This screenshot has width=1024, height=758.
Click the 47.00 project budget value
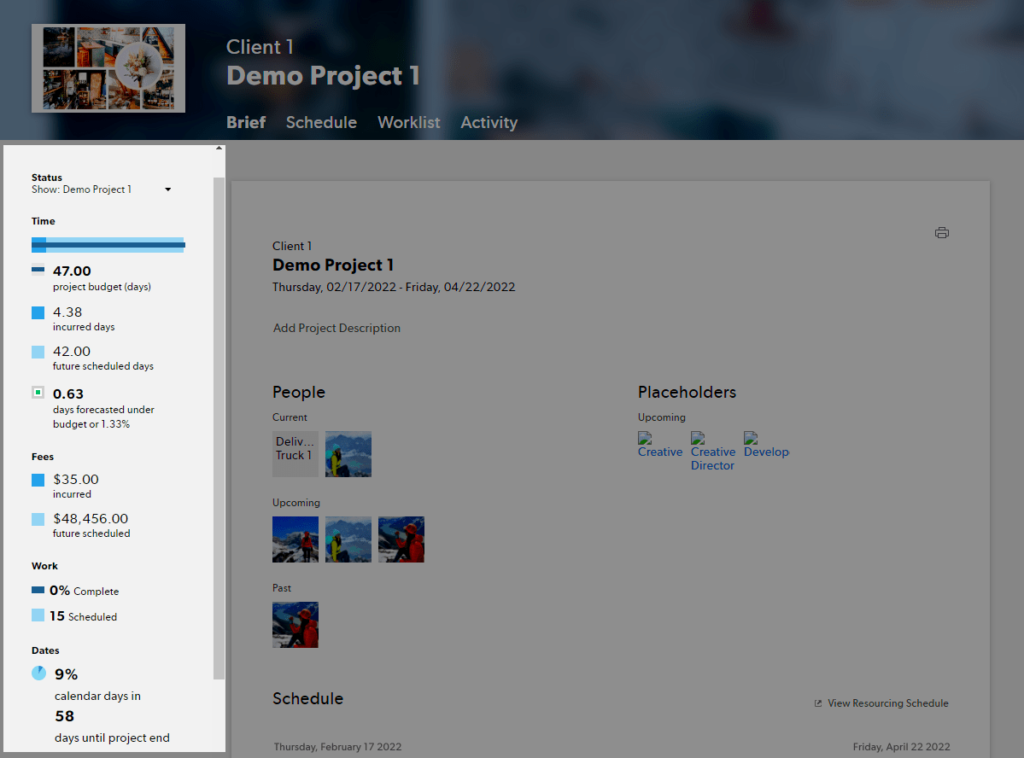tap(72, 271)
